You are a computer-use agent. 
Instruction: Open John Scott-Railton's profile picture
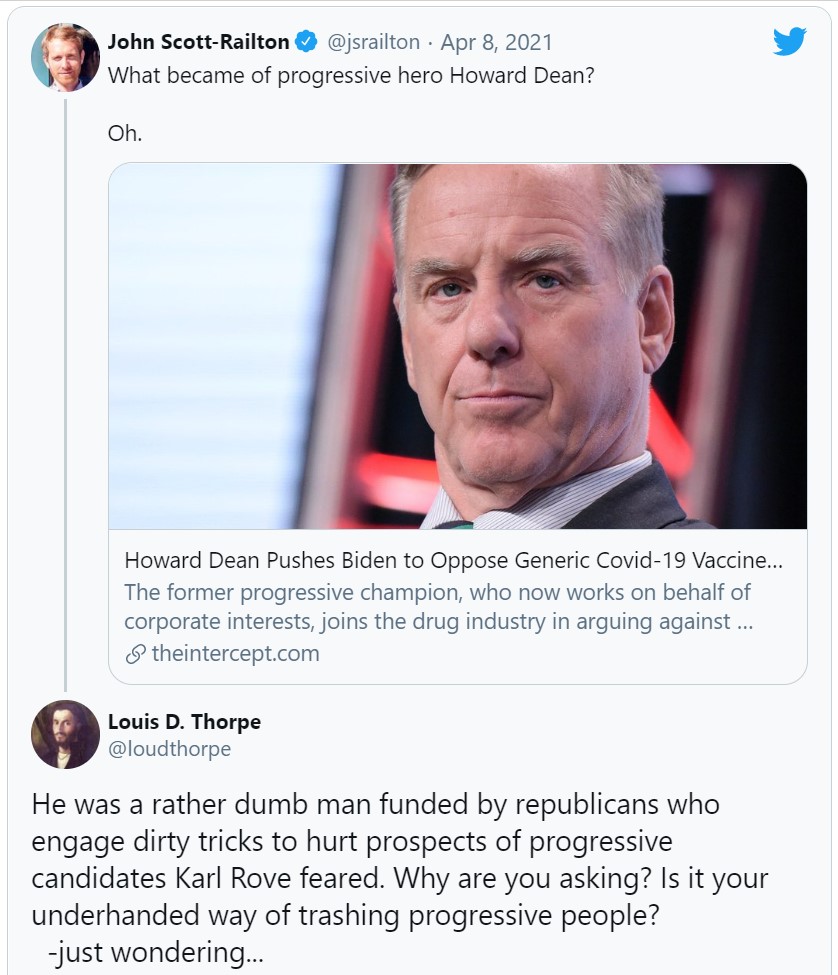pyautogui.click(x=66, y=57)
